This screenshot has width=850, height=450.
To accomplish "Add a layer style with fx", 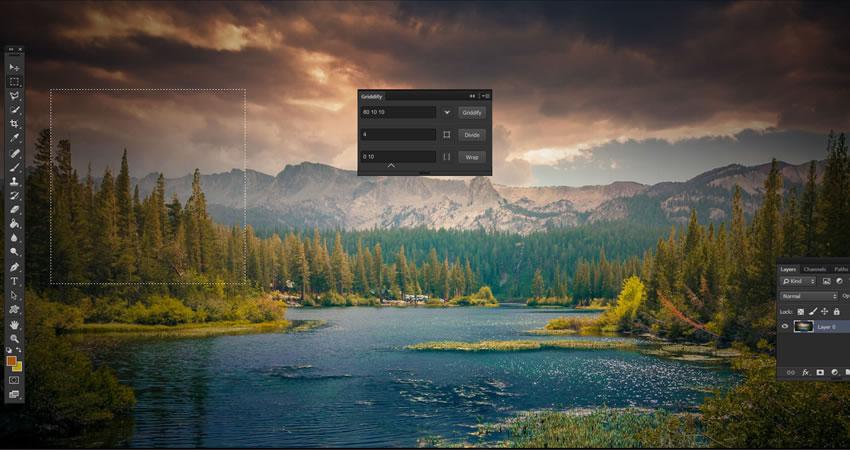I will pyautogui.click(x=806, y=372).
